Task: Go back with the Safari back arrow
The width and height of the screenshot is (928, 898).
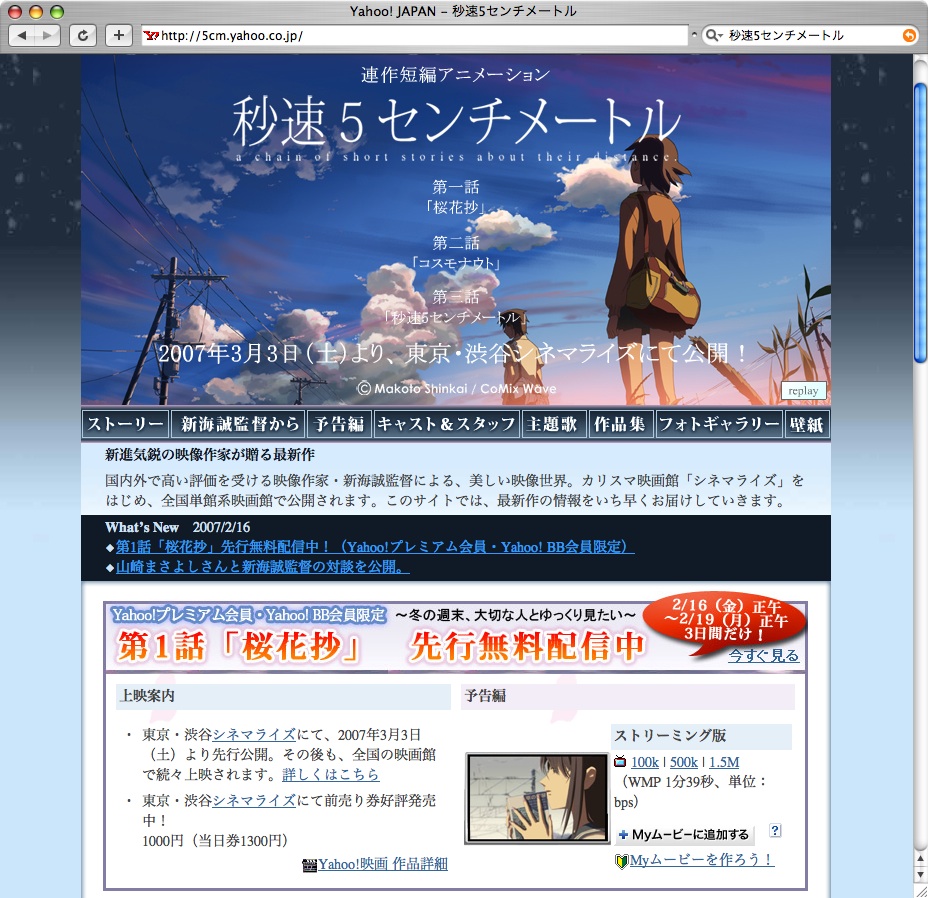Action: click(x=22, y=36)
